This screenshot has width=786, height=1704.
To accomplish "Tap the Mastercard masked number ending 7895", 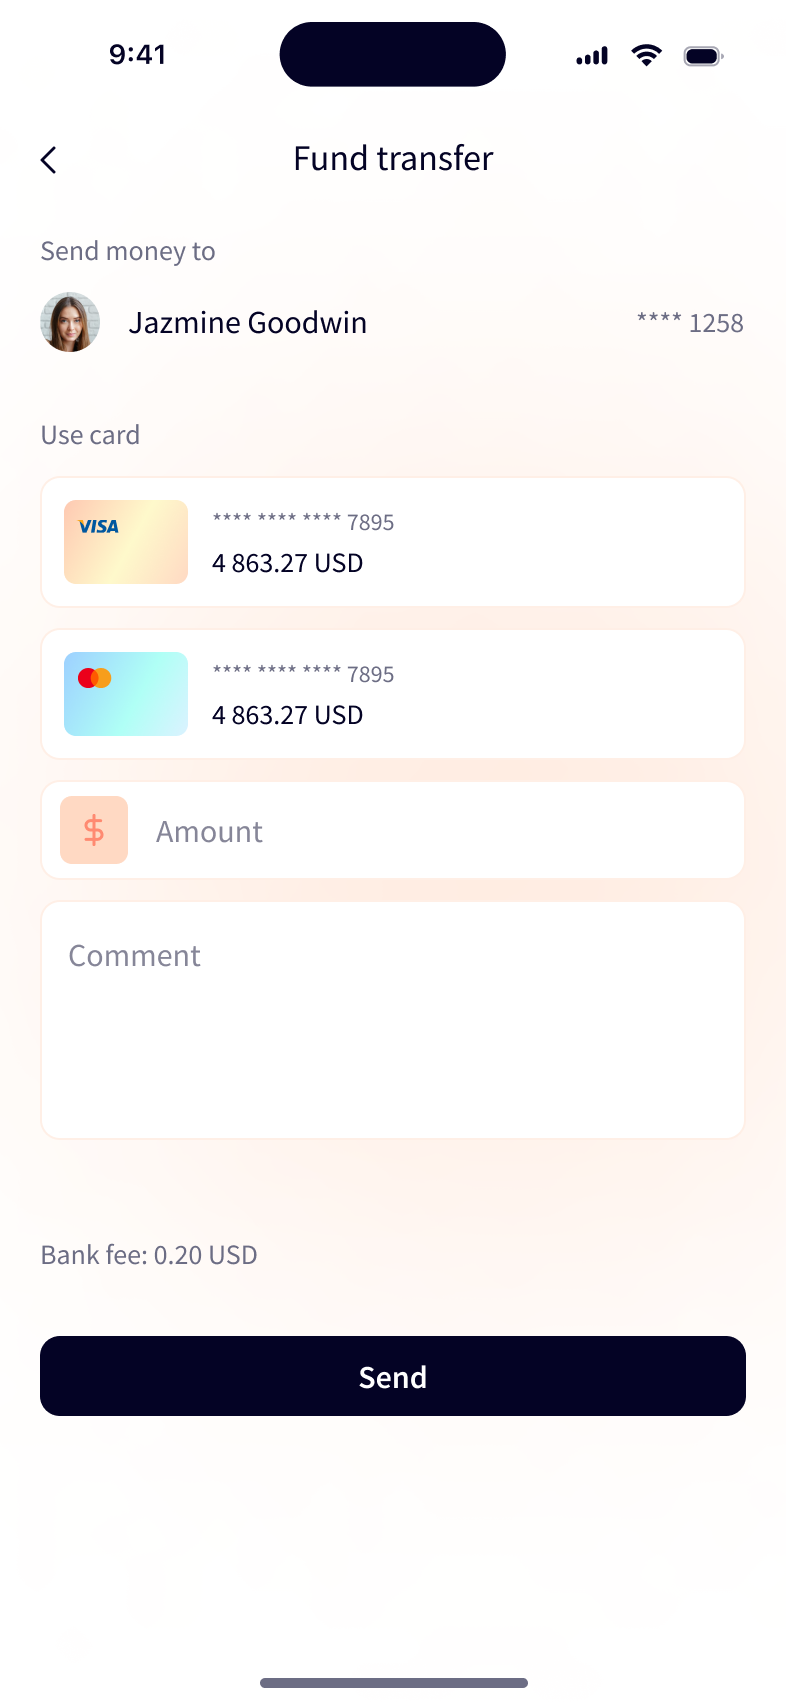I will point(303,674).
